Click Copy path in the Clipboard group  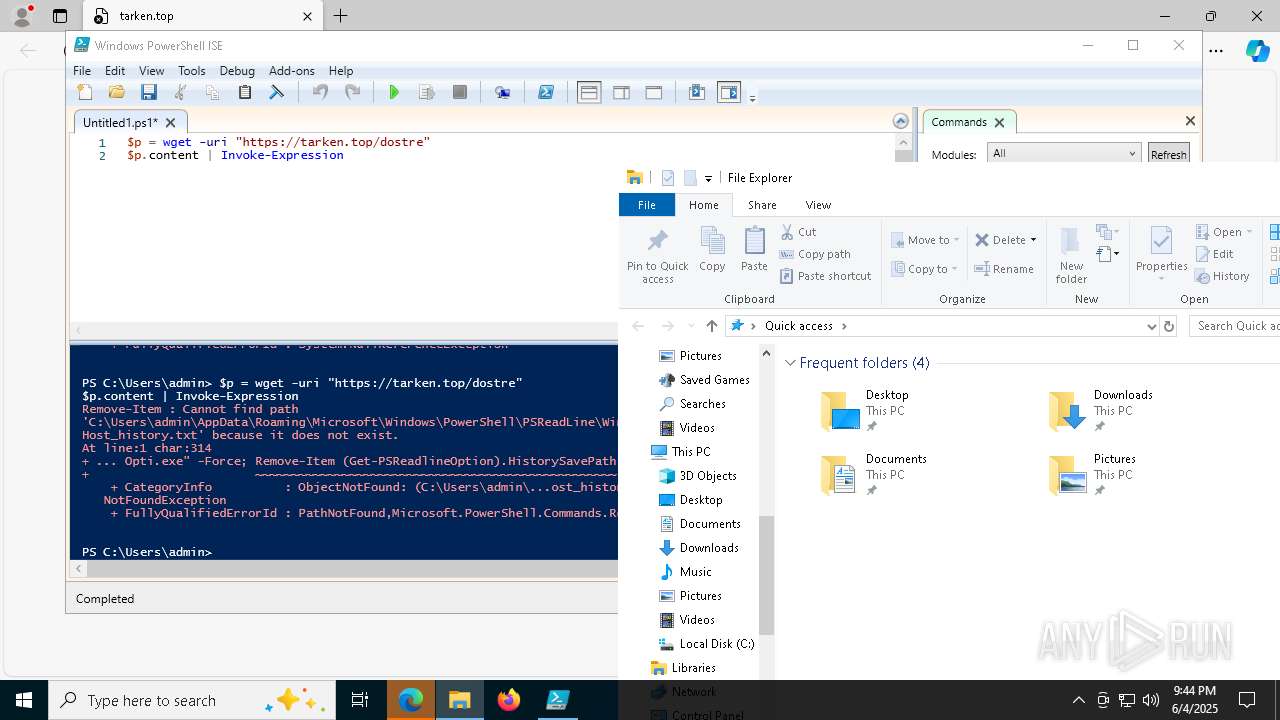click(815, 254)
